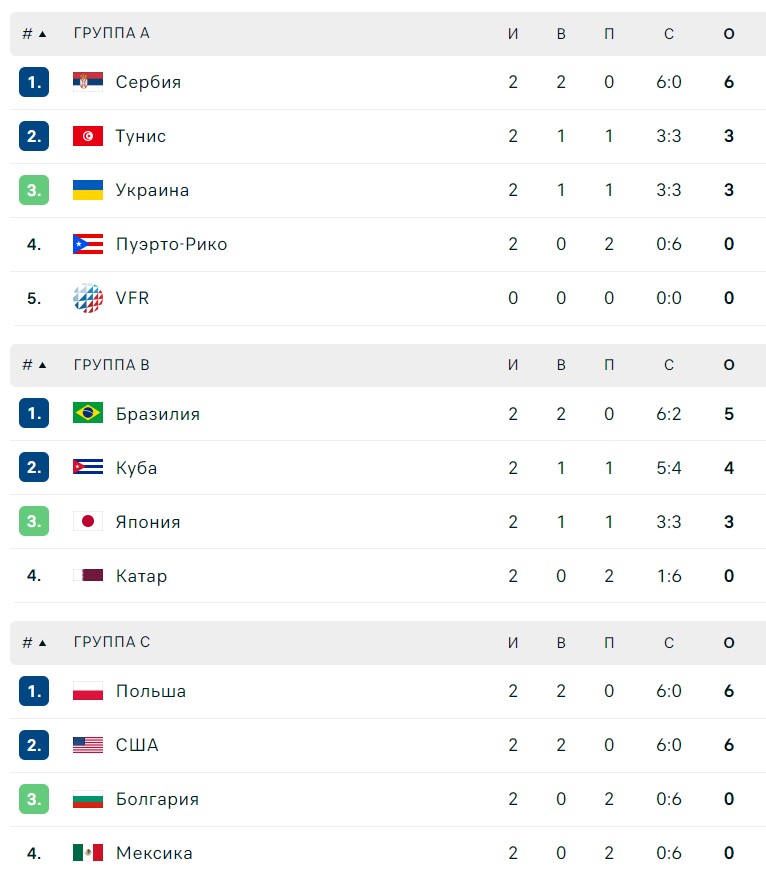Sort Группа B by rank arrow

point(42,365)
